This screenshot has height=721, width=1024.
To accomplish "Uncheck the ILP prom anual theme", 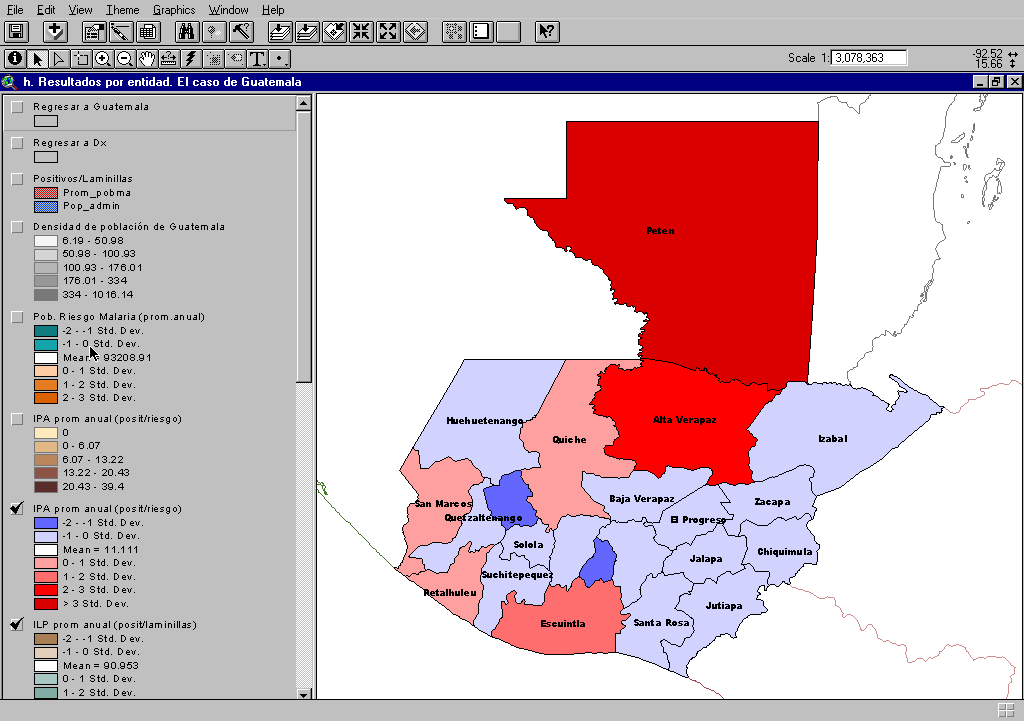I will pos(17,624).
